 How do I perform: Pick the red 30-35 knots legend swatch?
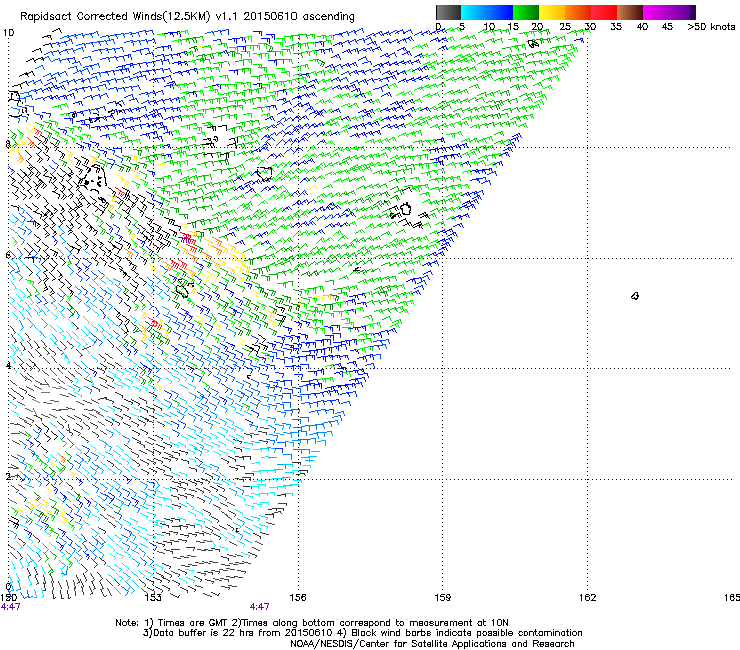(x=603, y=12)
